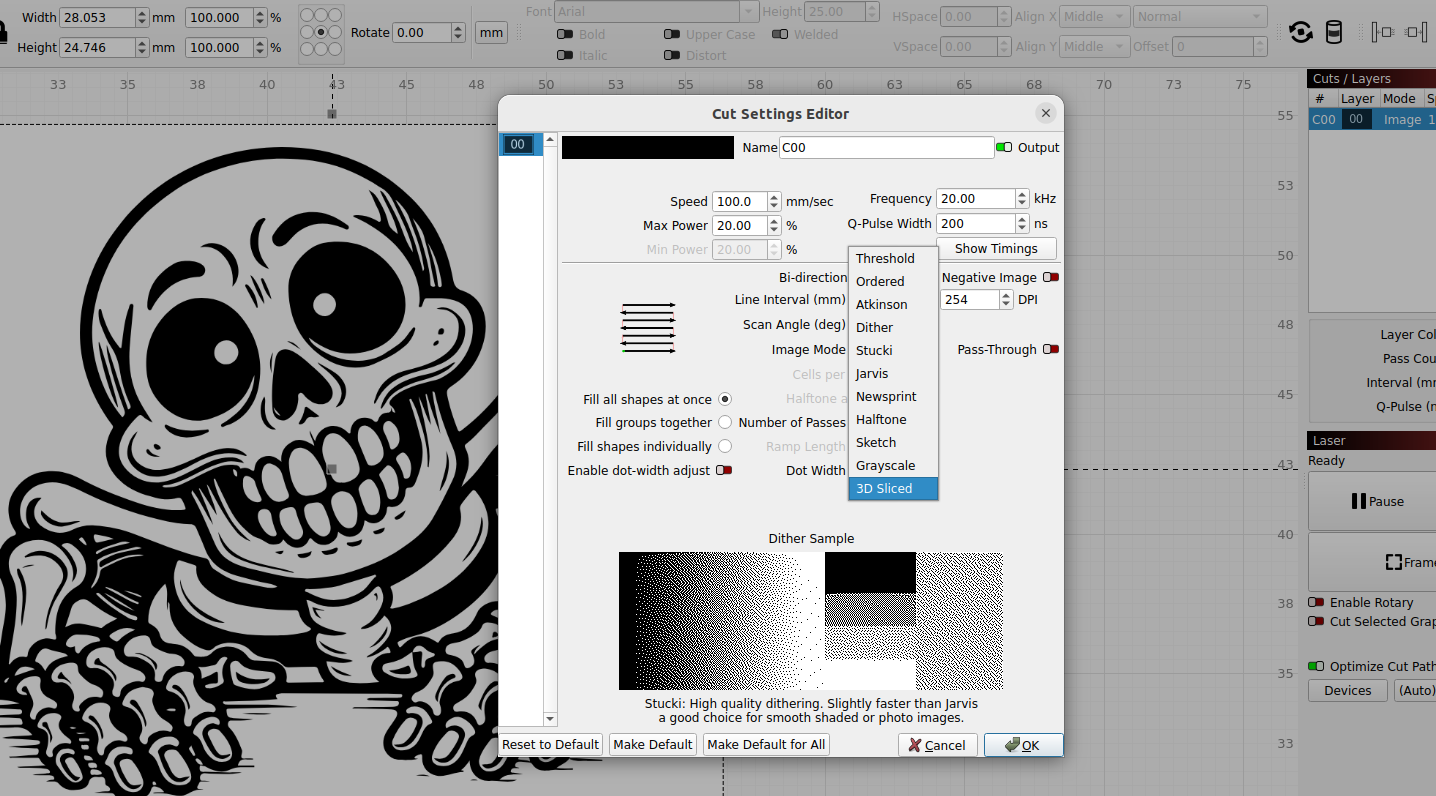Click the Show Timings button
Image resolution: width=1436 pixels, height=796 pixels.
pos(996,249)
